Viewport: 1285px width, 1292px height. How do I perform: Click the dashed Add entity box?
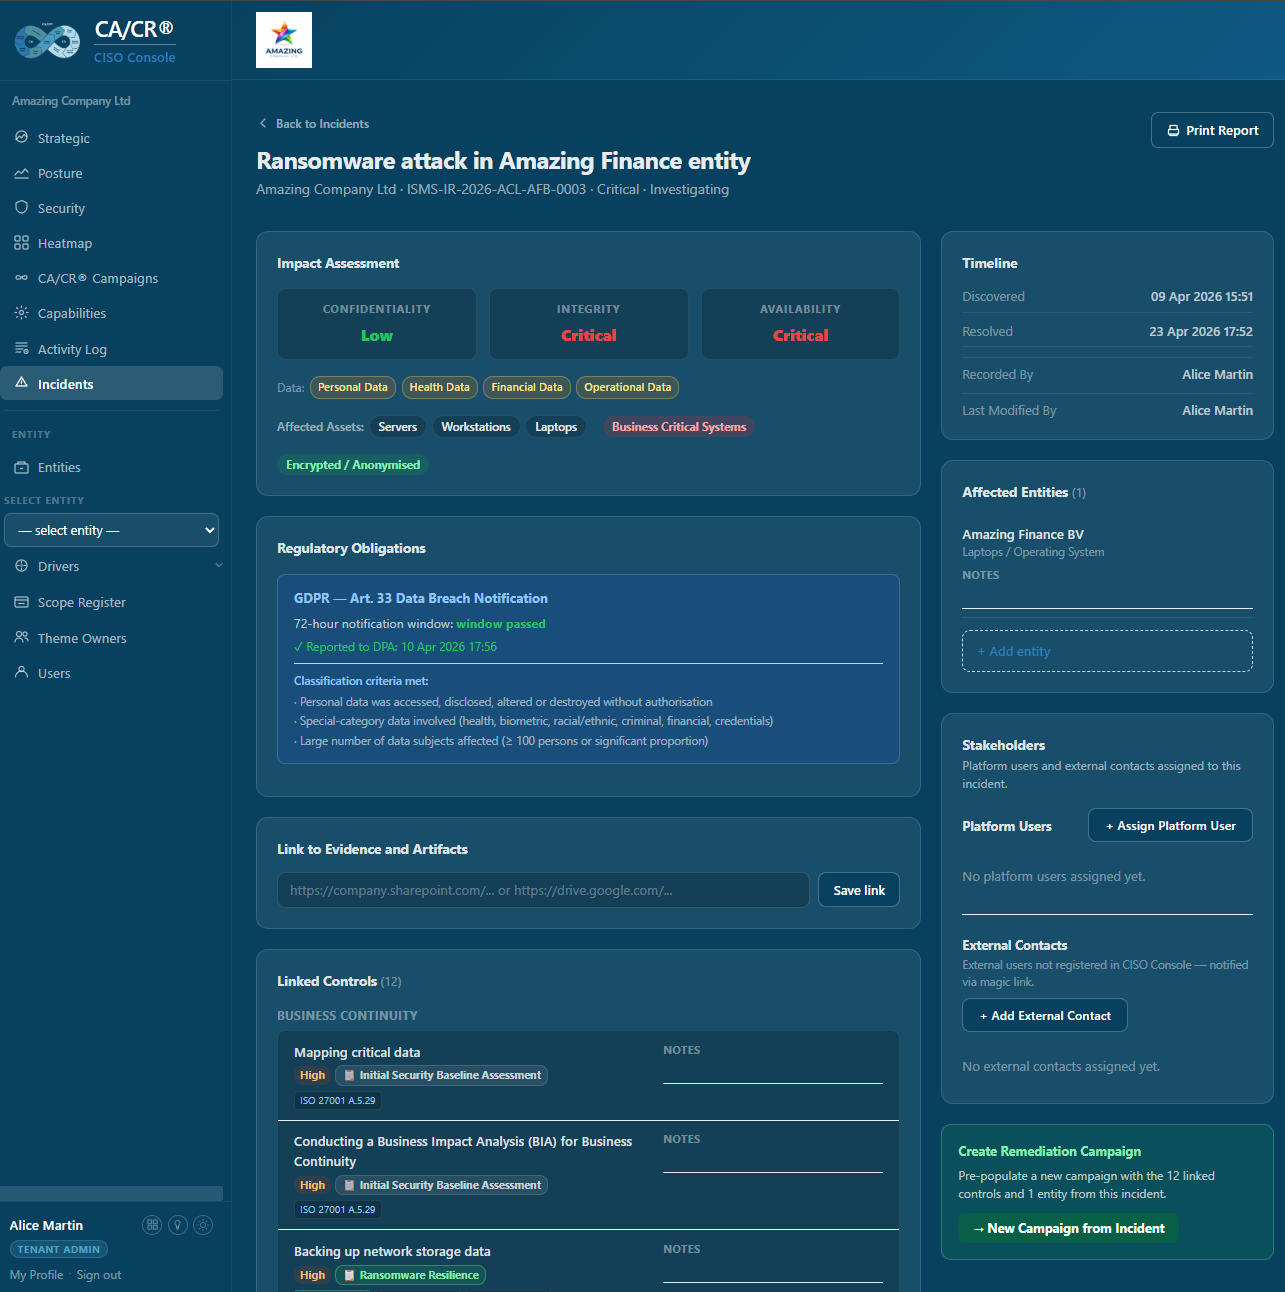pyautogui.click(x=1107, y=651)
